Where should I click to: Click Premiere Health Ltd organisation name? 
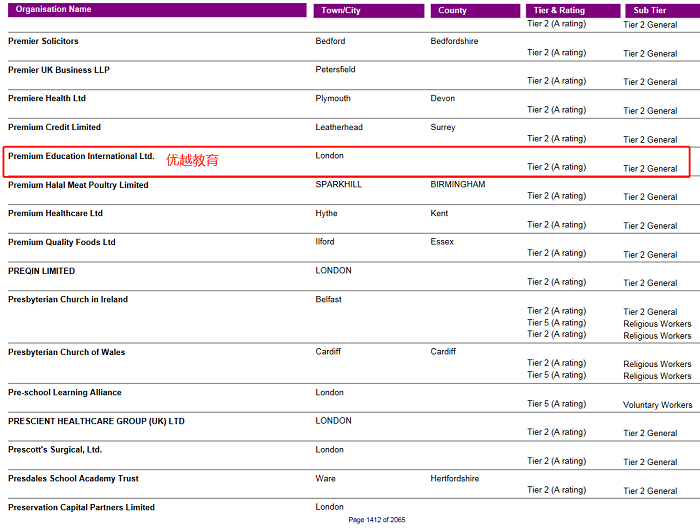[x=47, y=98]
